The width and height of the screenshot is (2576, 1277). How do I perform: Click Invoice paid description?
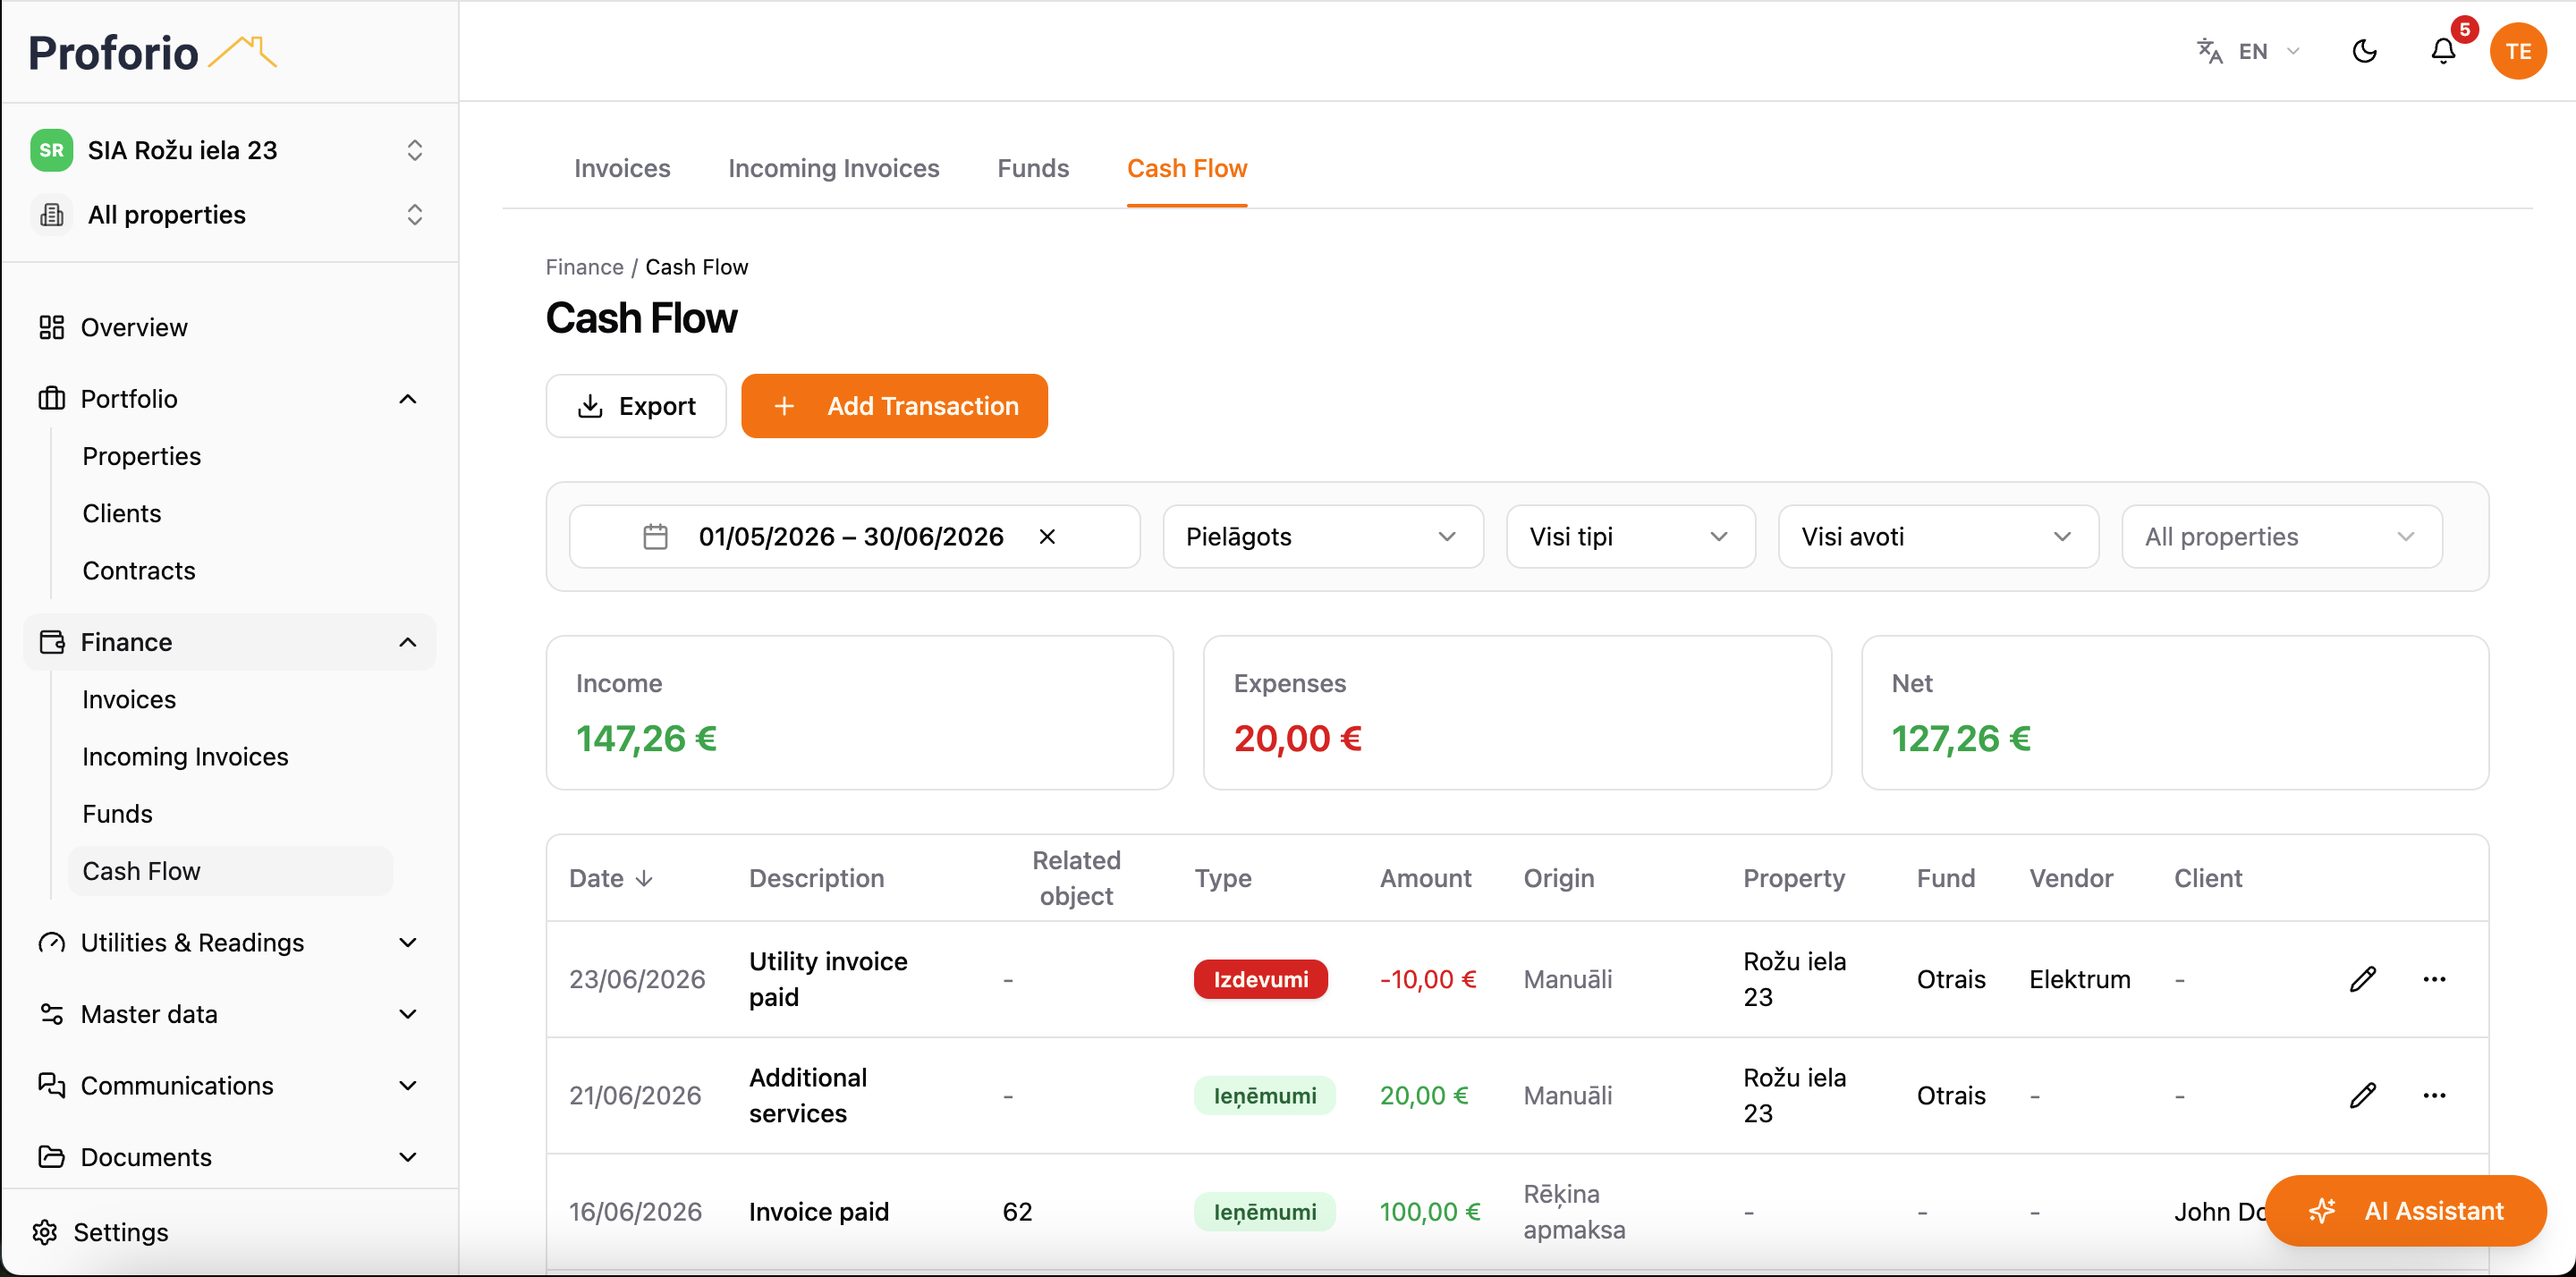(819, 1211)
